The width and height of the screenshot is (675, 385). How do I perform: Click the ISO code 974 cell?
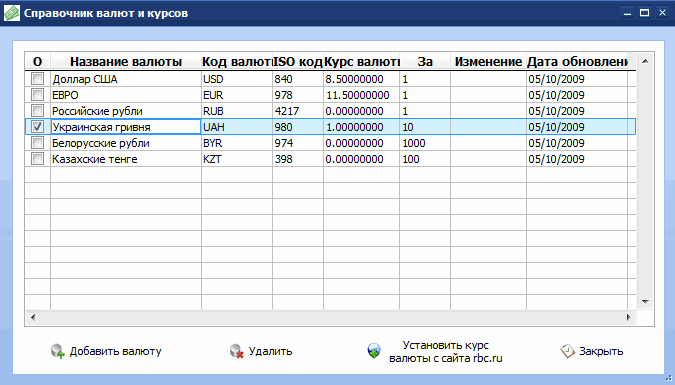tap(298, 143)
